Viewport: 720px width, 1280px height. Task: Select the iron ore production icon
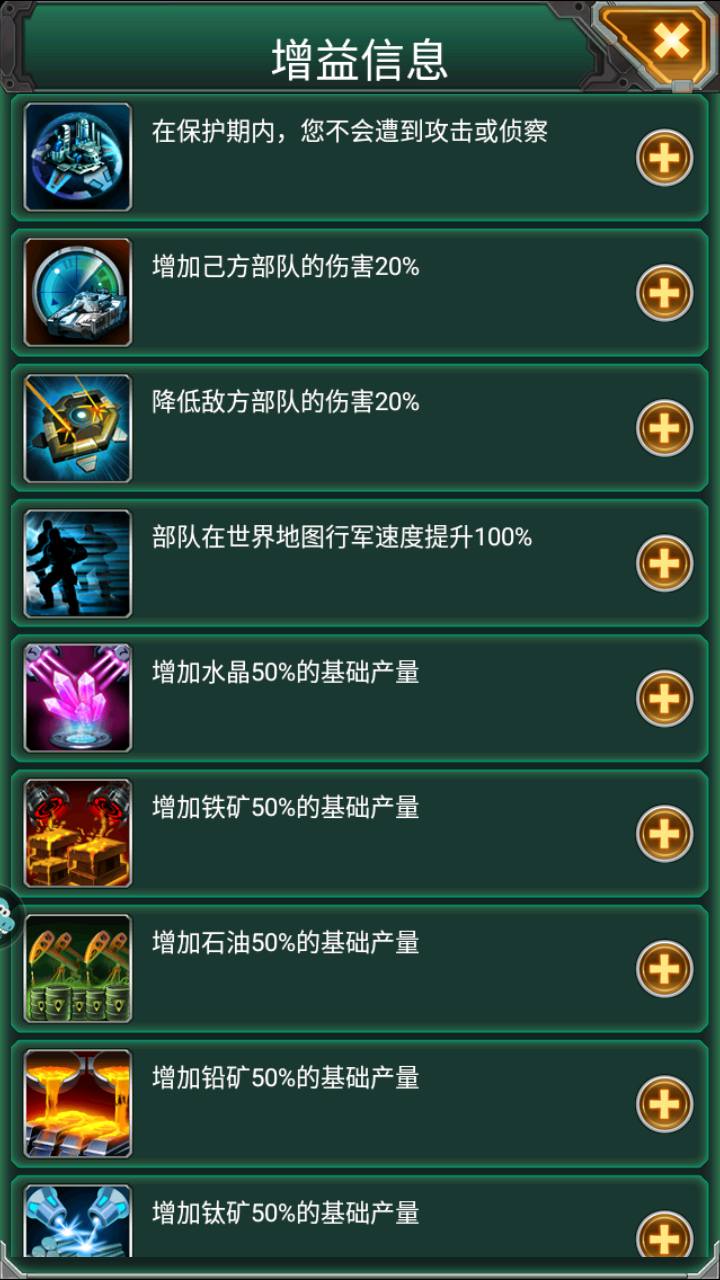click(78, 833)
